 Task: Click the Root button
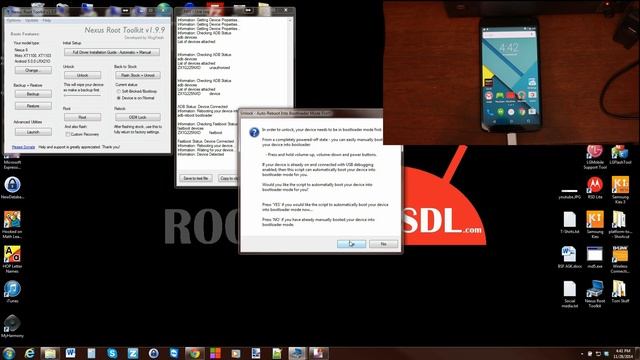pyautogui.click(x=82, y=117)
